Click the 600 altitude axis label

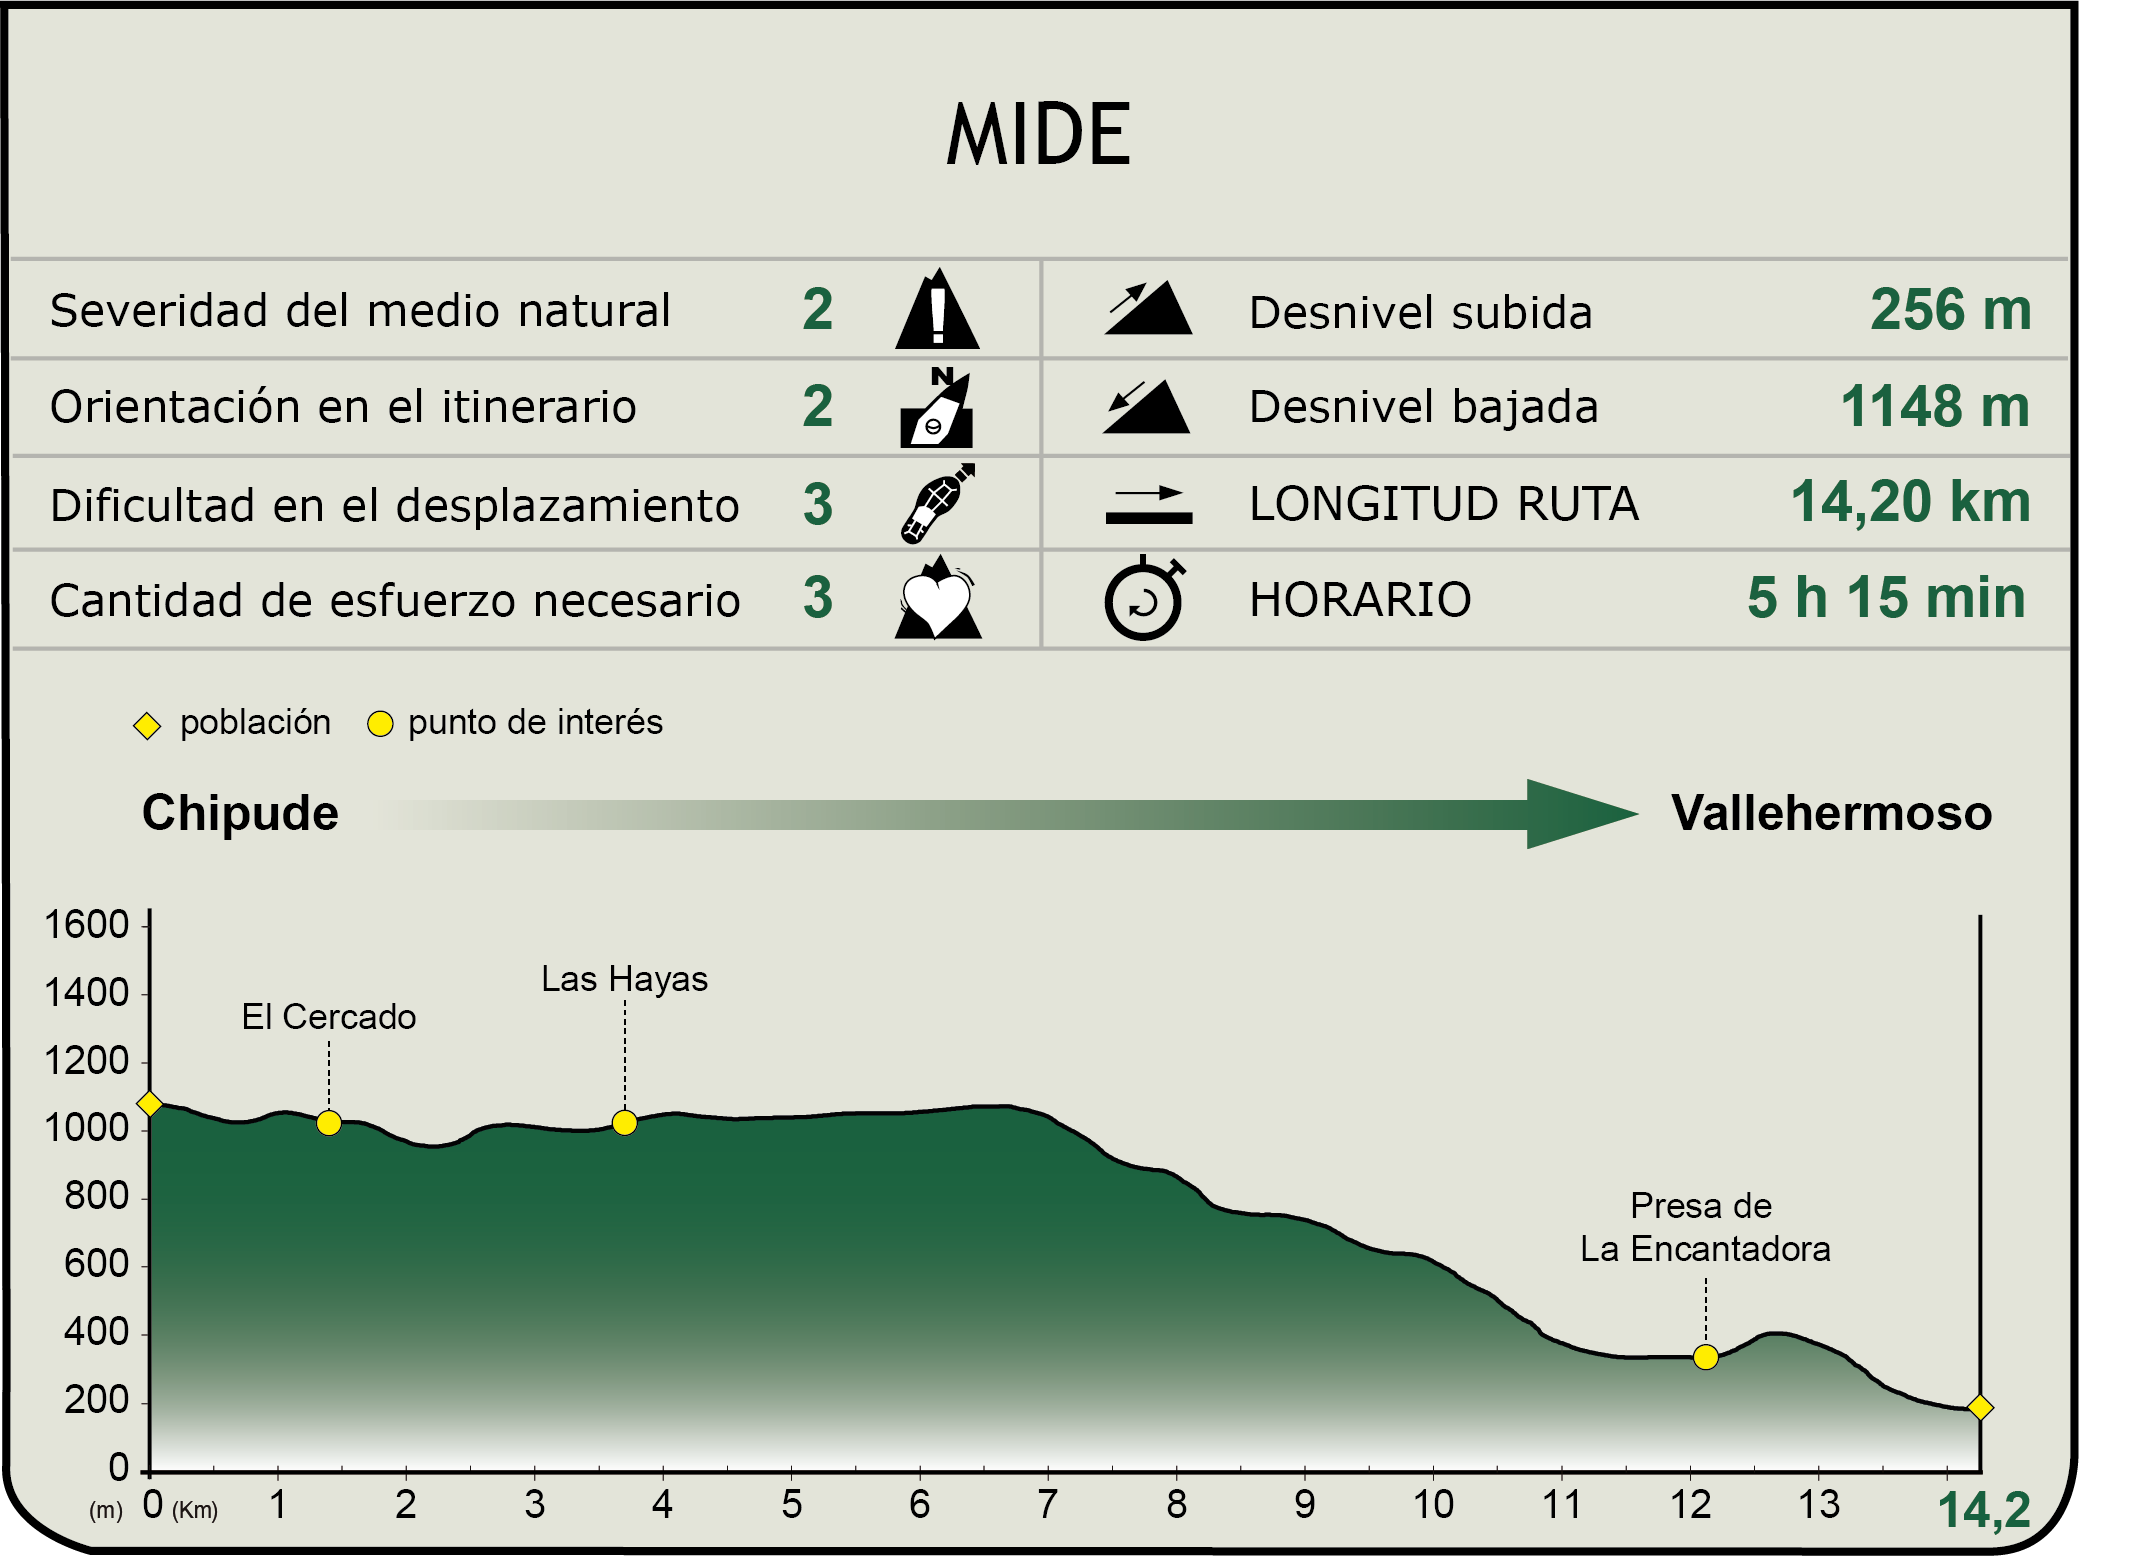tap(96, 1264)
